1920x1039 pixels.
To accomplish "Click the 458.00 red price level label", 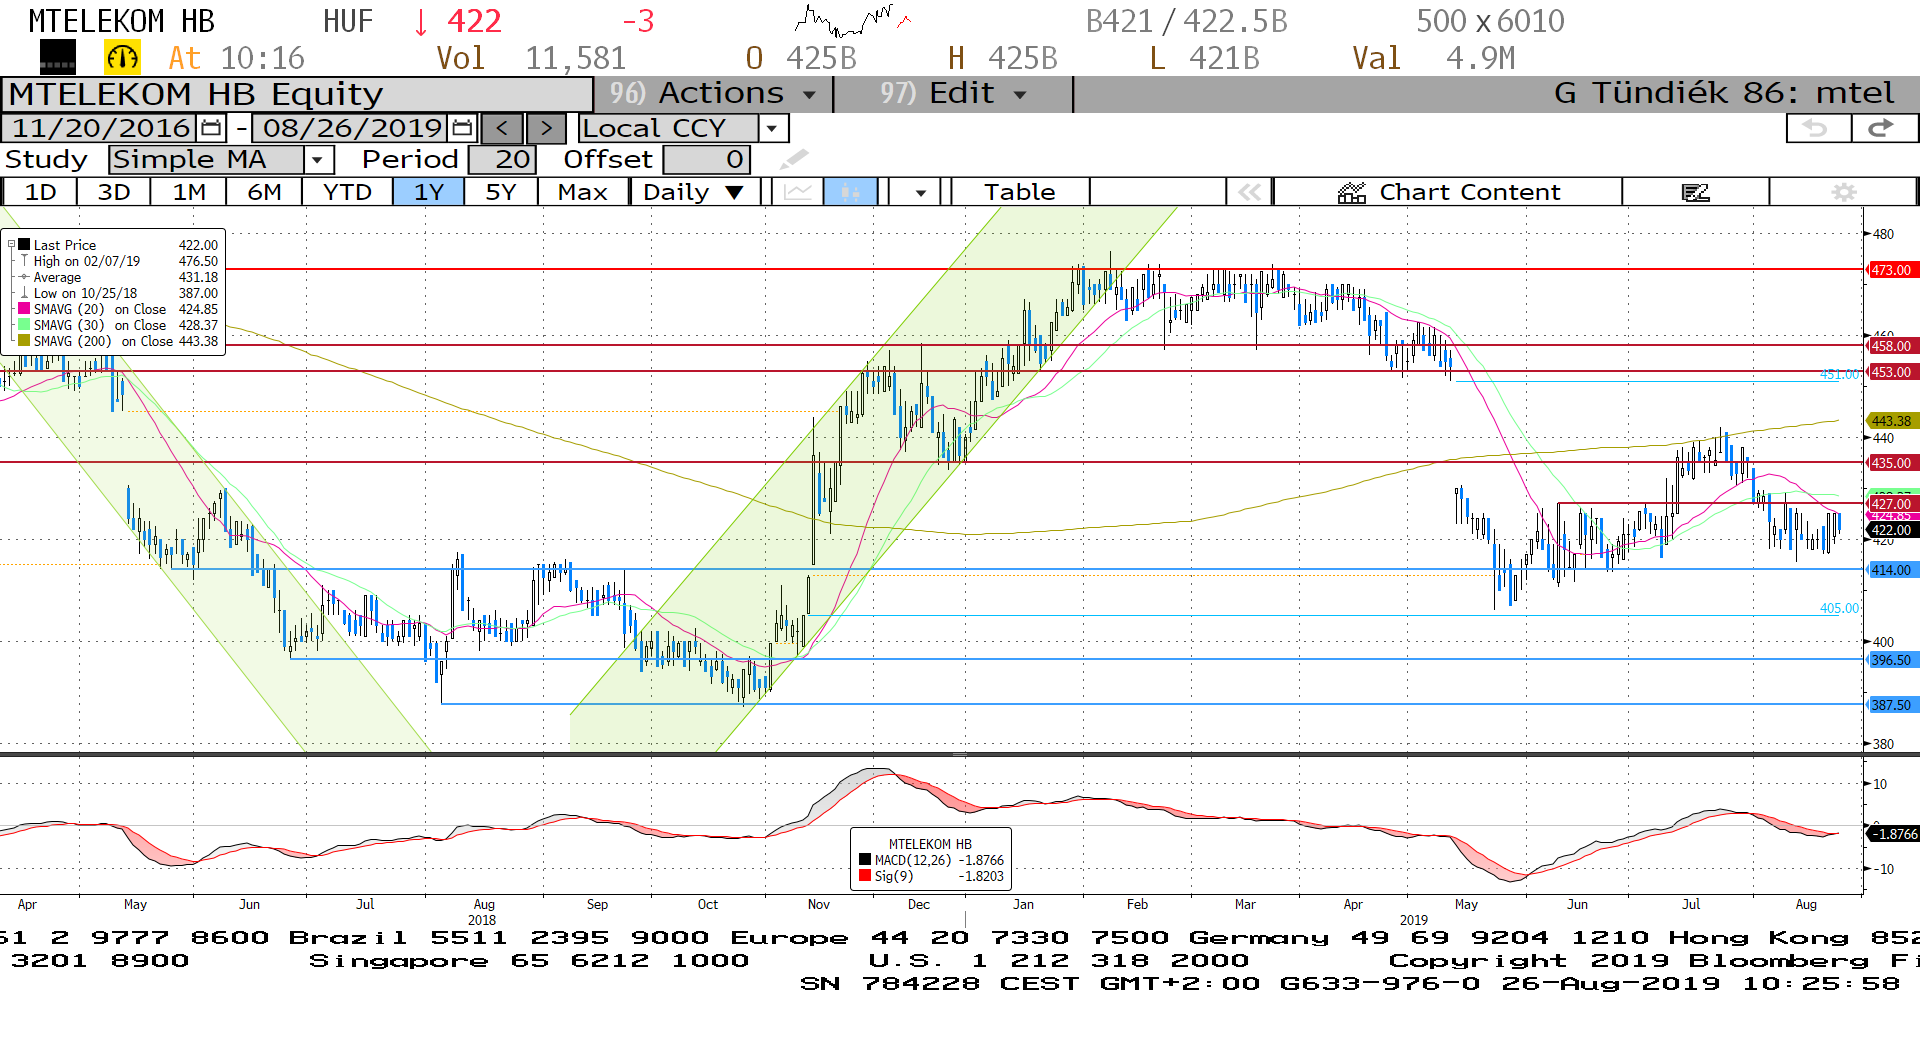I will tap(1891, 346).
